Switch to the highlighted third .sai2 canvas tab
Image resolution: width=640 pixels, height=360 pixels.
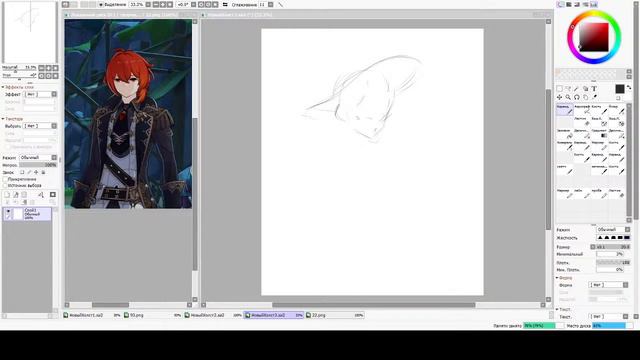click(x=273, y=315)
